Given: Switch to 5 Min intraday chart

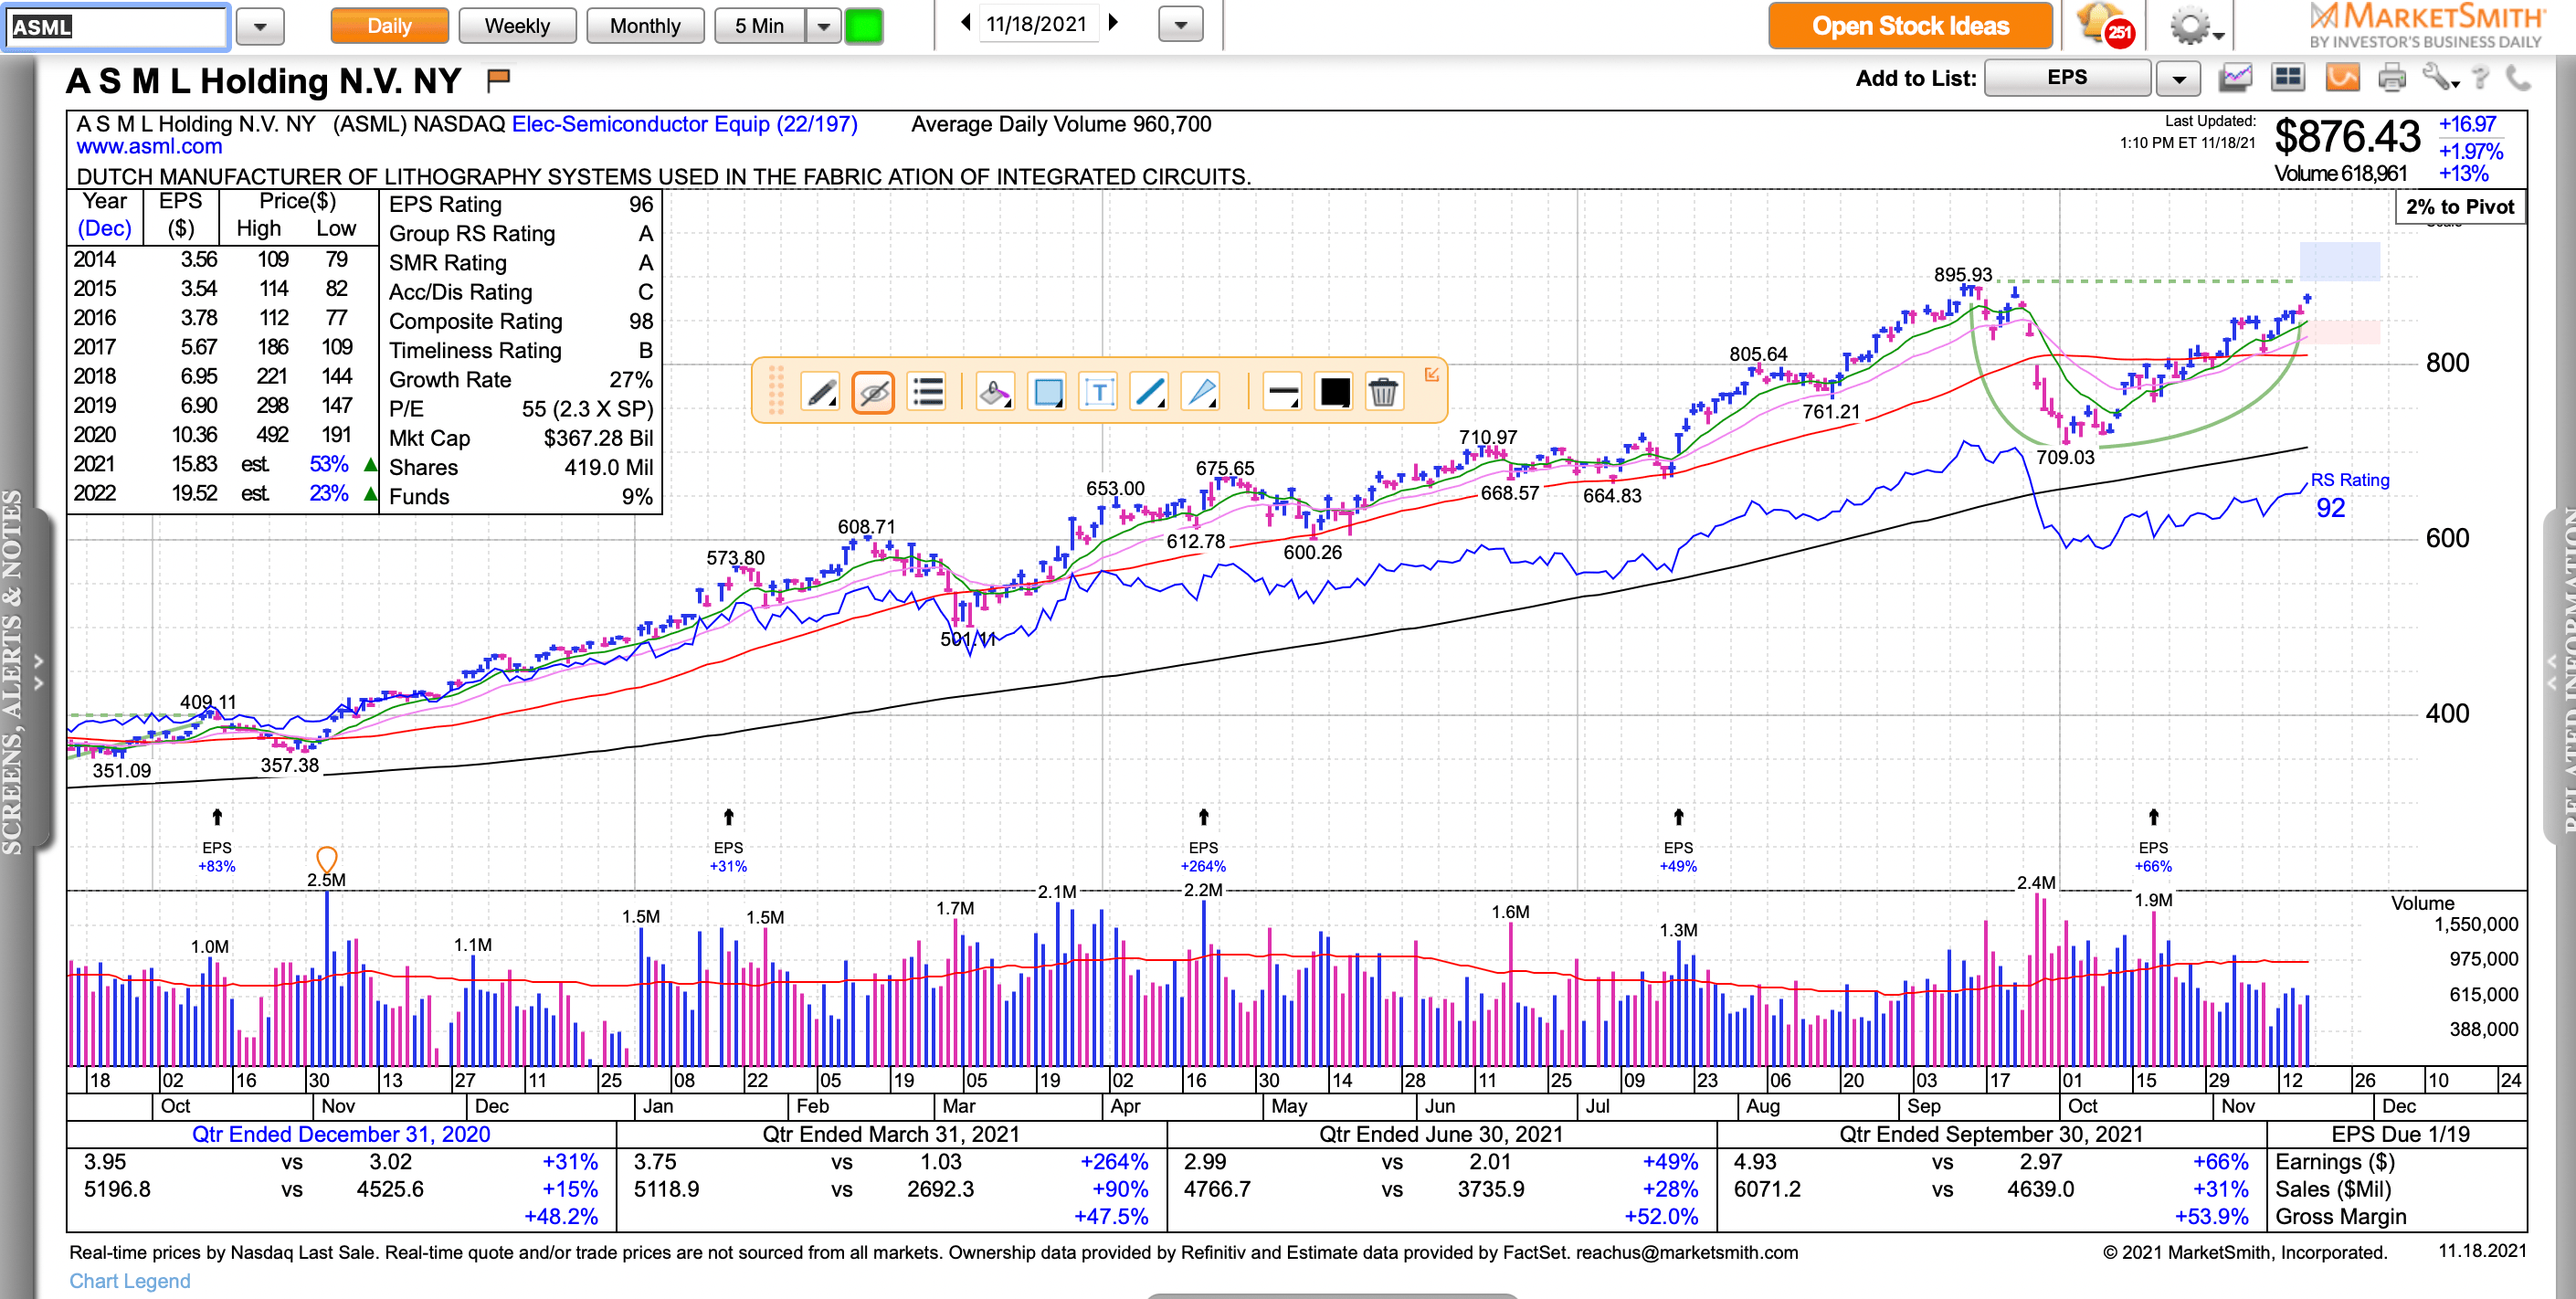Looking at the screenshot, I should [759, 26].
